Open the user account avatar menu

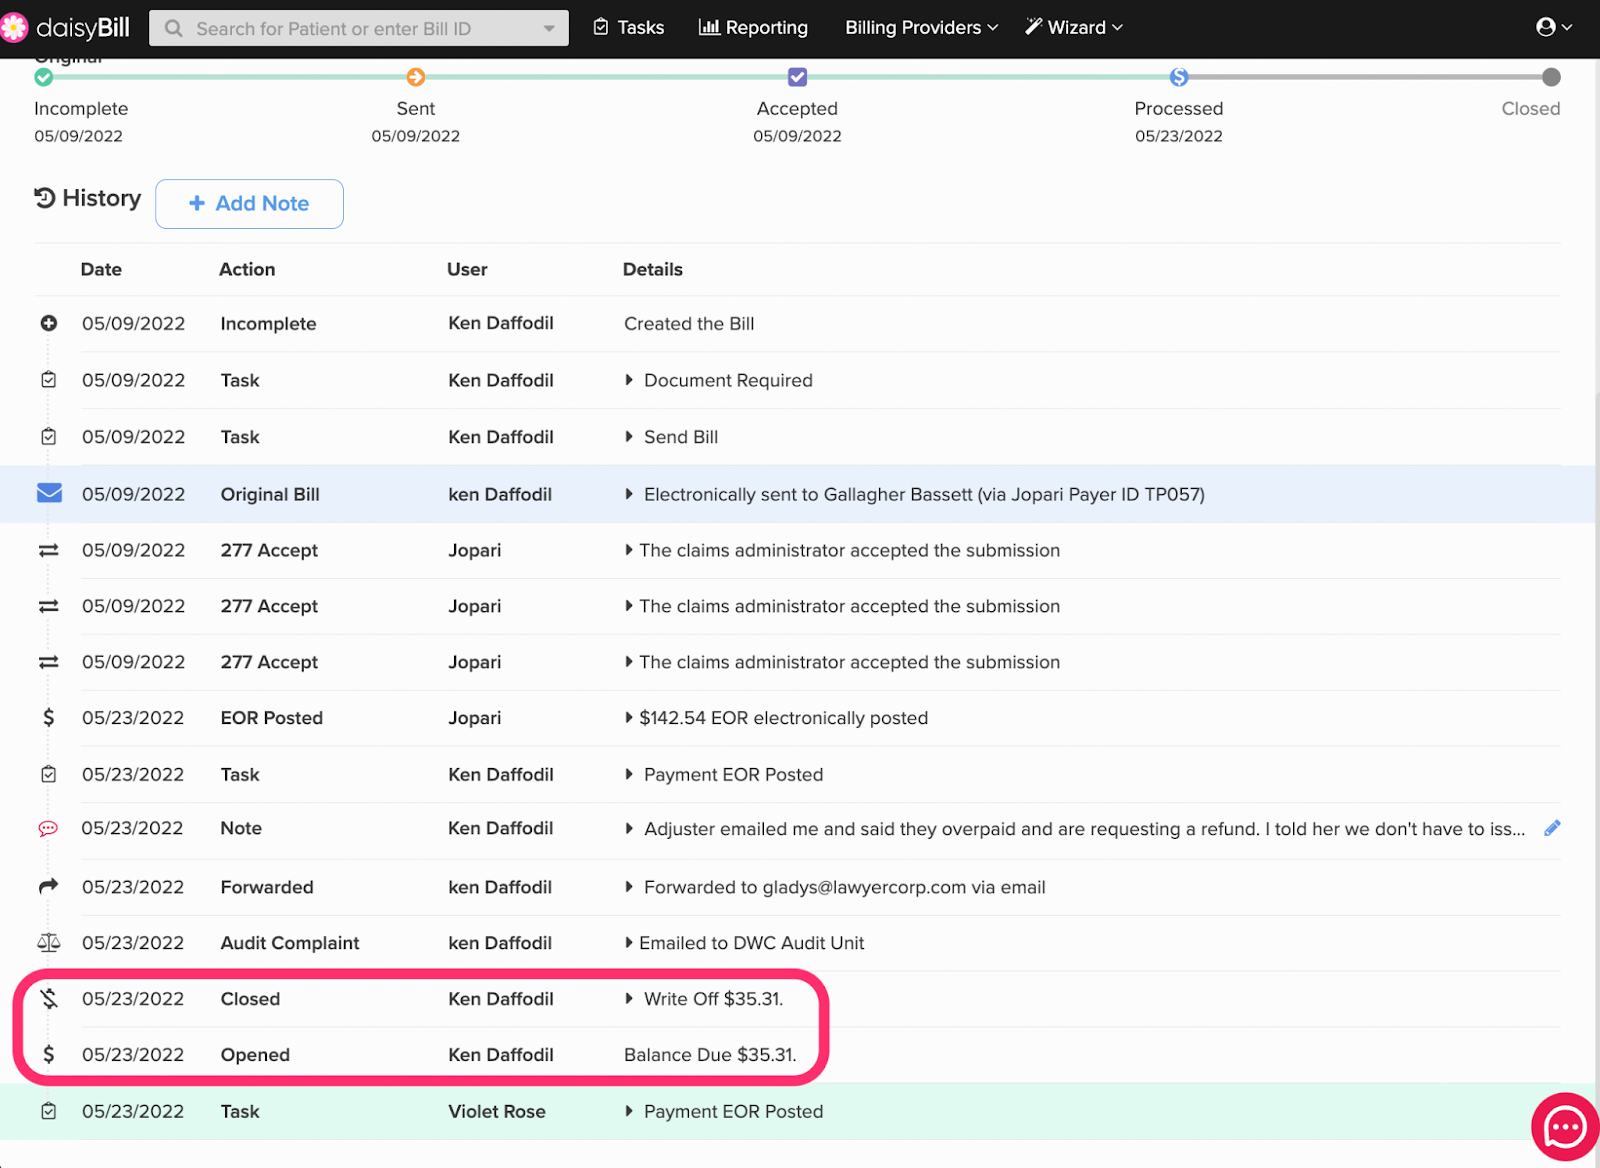1554,27
